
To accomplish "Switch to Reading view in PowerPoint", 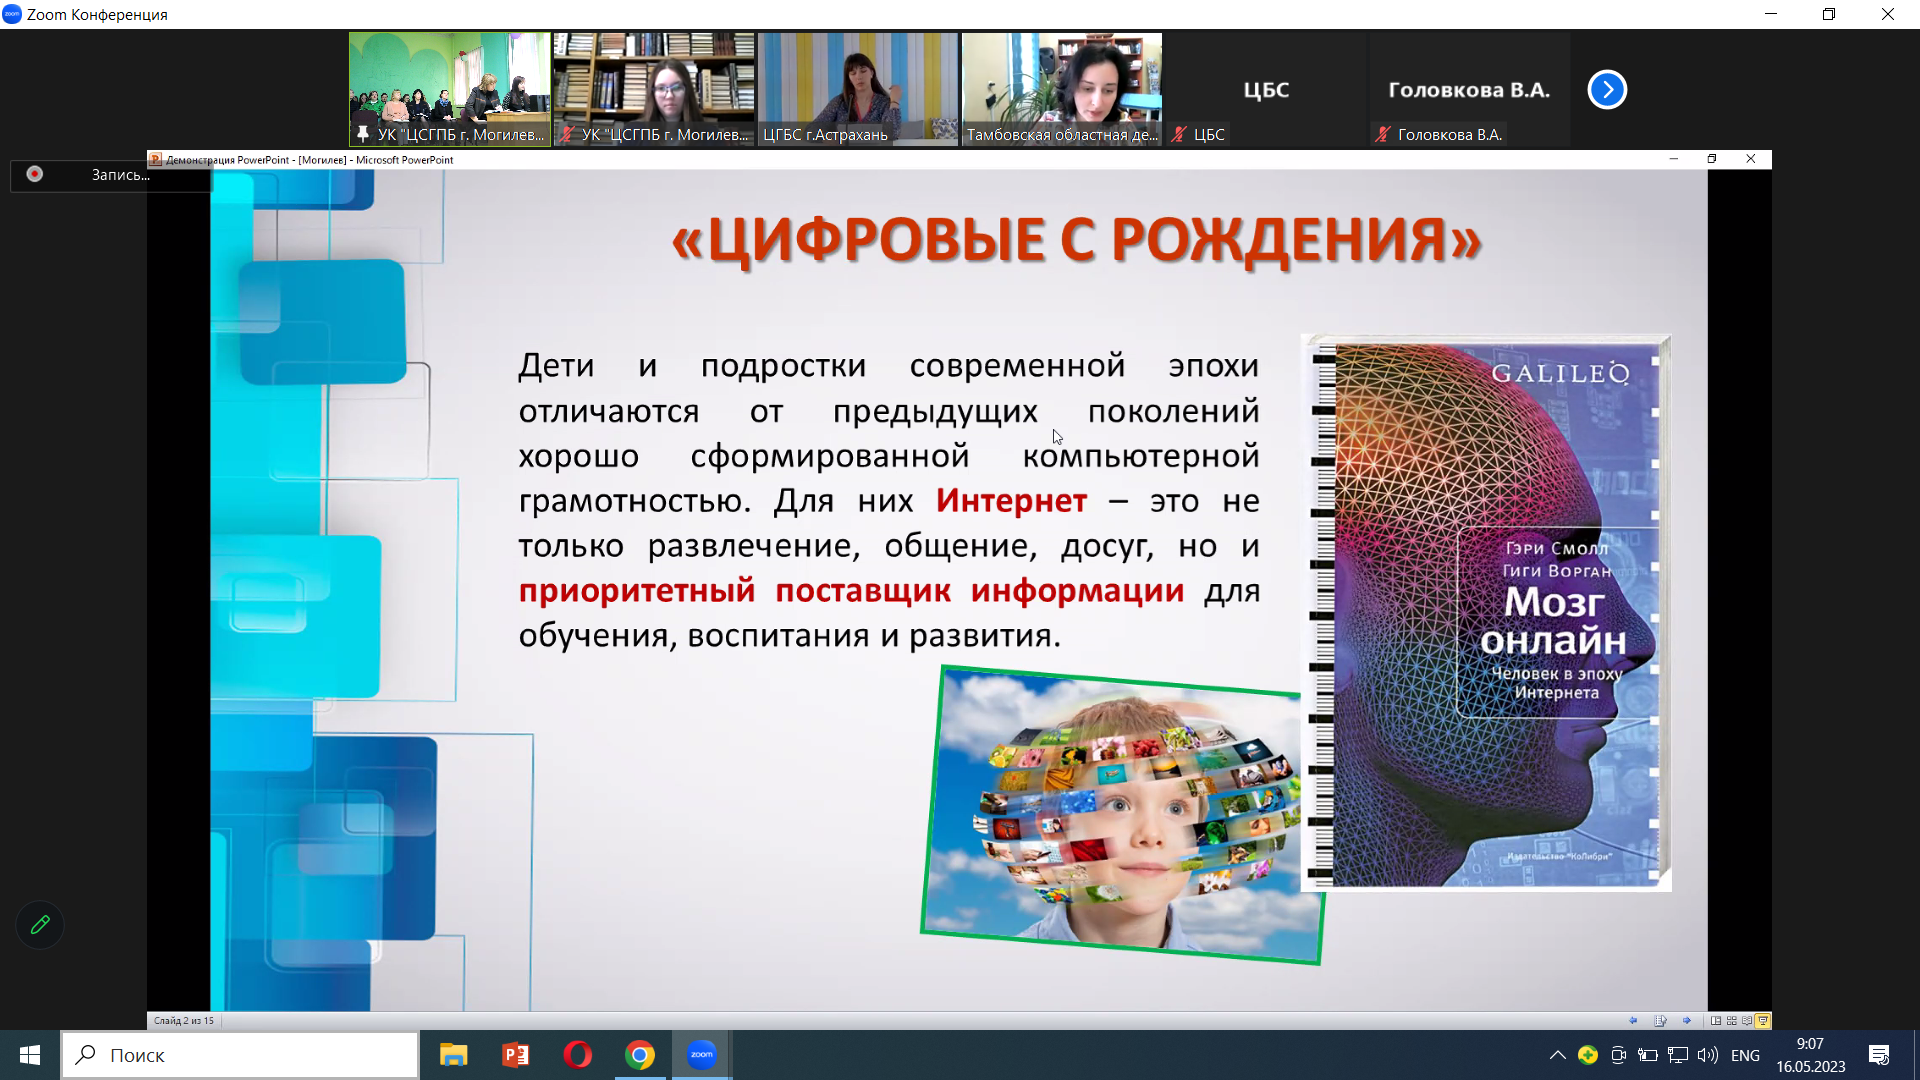I will [x=1747, y=1021].
